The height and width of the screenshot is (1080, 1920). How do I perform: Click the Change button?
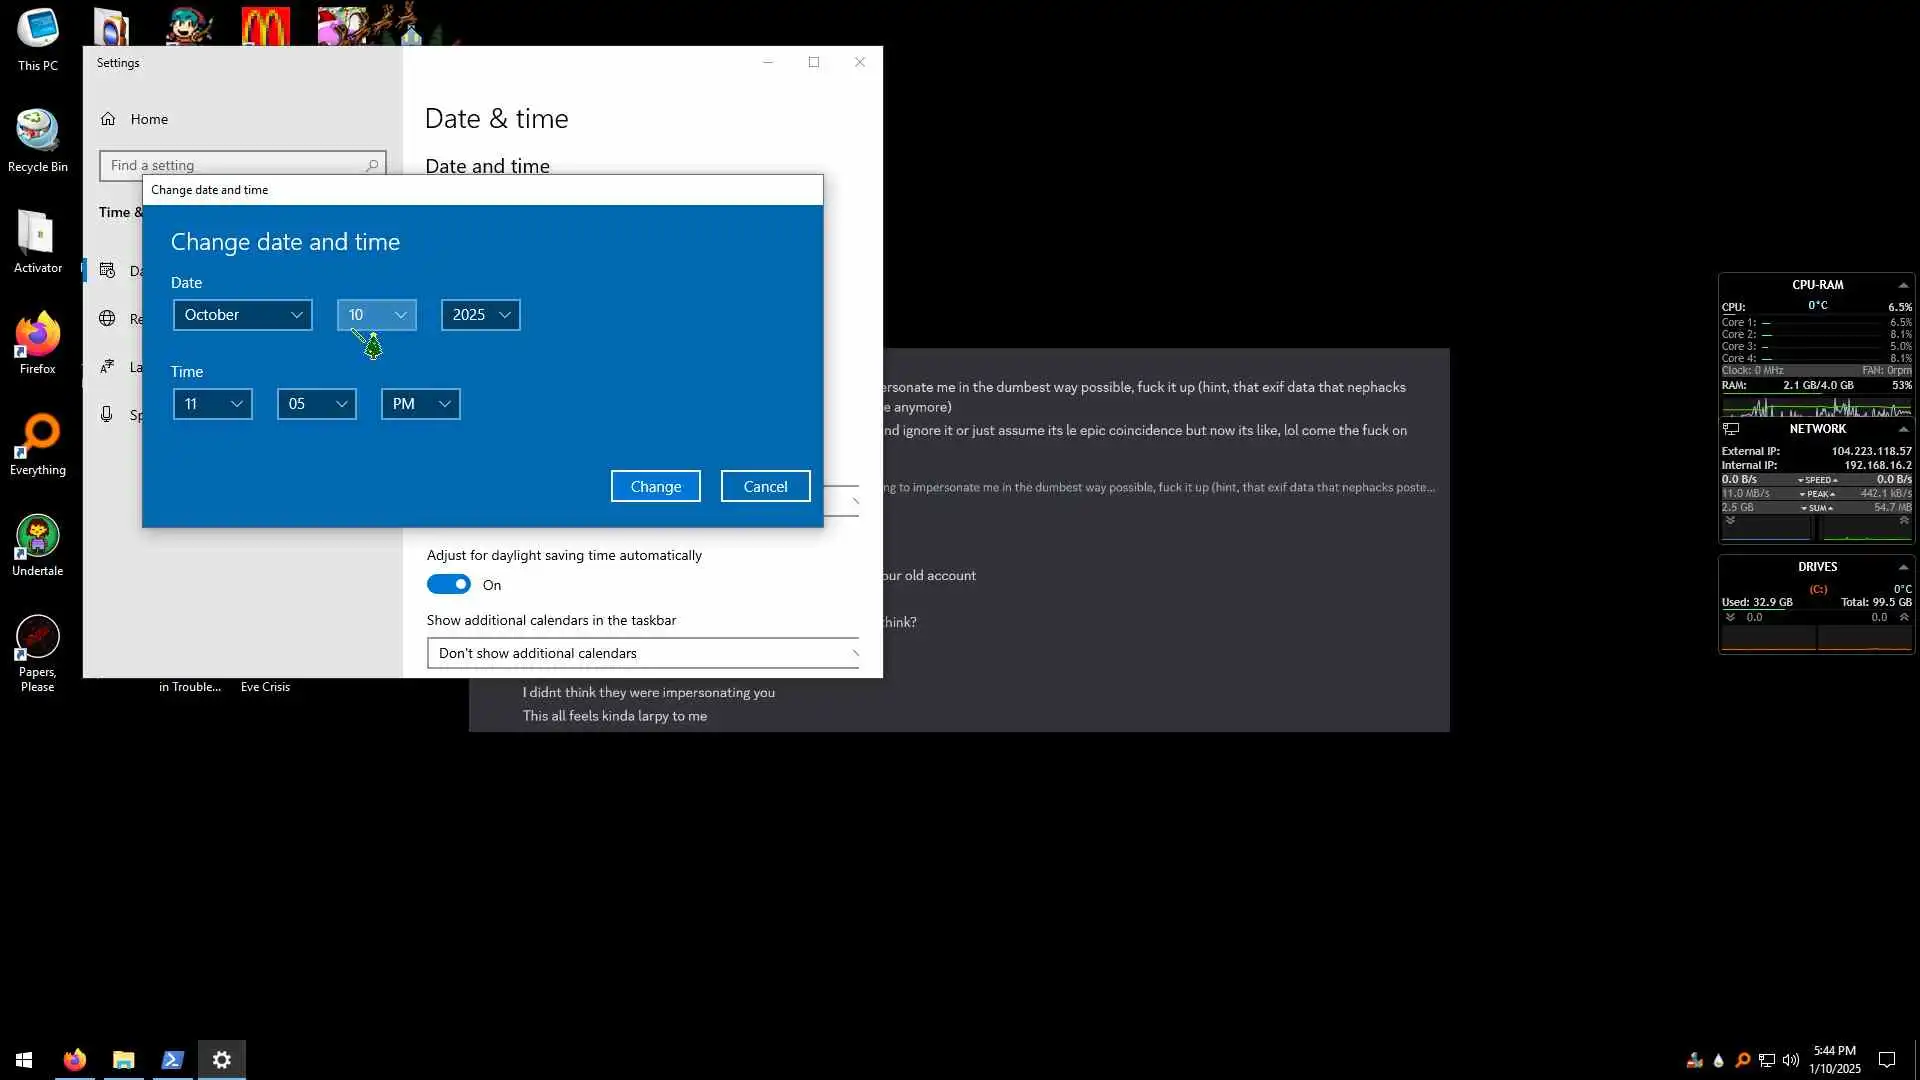pos(655,487)
